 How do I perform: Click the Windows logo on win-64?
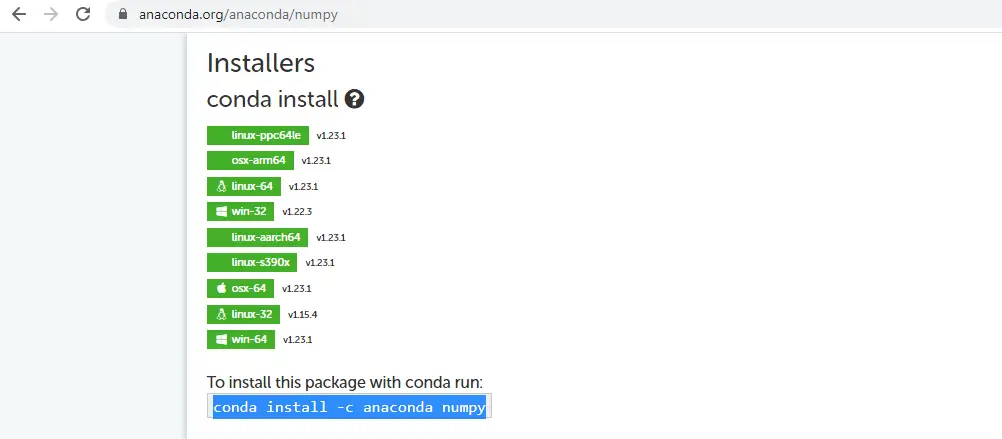pyautogui.click(x=222, y=339)
